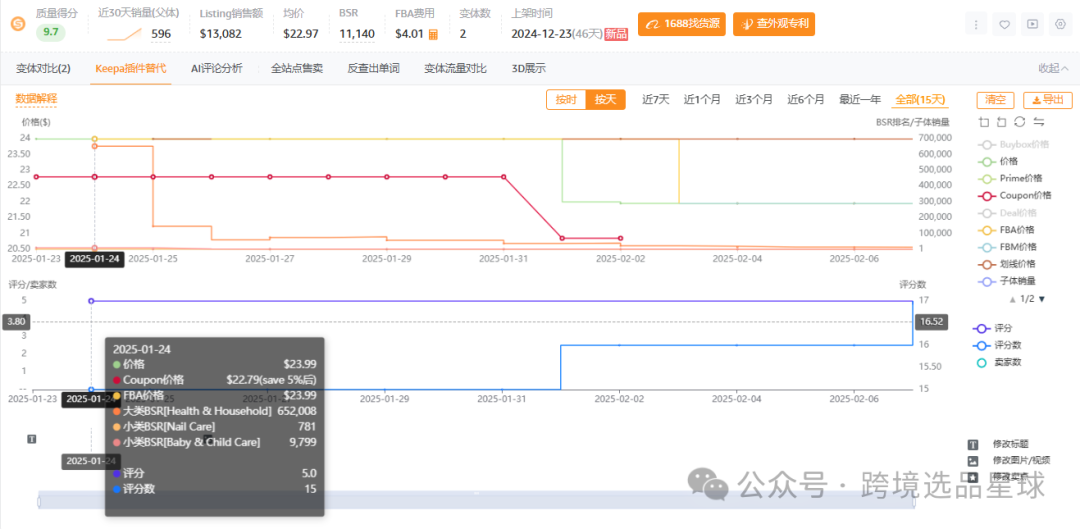The image size is (1080, 529).
Task: Toggle Buybox价格 series in legend
Action: [1013, 145]
